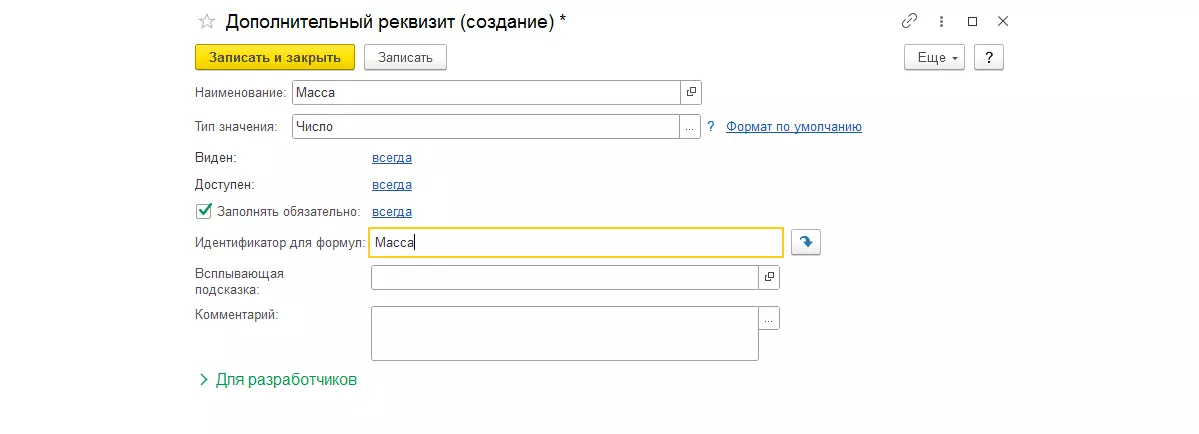Open the Наименование field expand icon
This screenshot has width=1199, height=434.
pyautogui.click(x=691, y=92)
